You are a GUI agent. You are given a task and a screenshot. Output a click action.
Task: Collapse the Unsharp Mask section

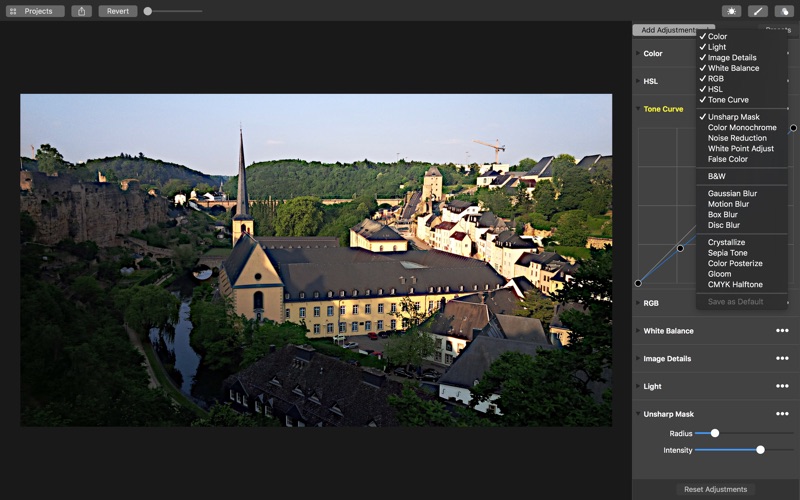[x=638, y=414]
